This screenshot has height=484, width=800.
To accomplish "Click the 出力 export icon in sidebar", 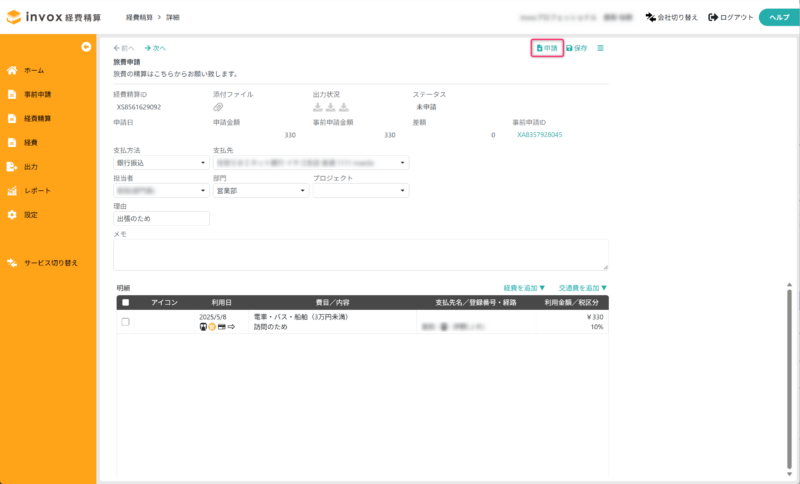I will click(12, 167).
